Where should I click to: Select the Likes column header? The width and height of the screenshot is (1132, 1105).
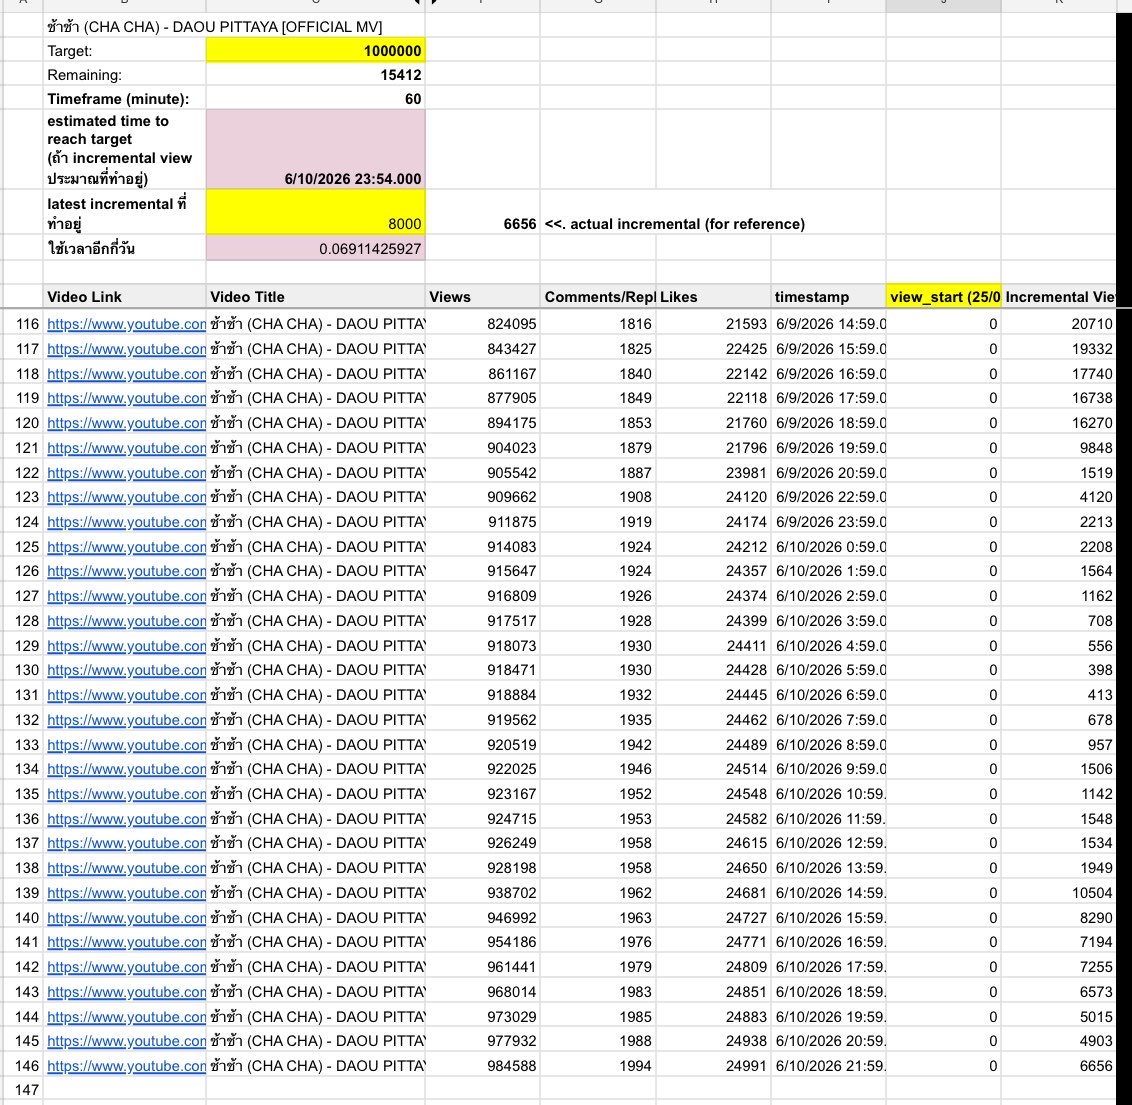tap(713, 297)
